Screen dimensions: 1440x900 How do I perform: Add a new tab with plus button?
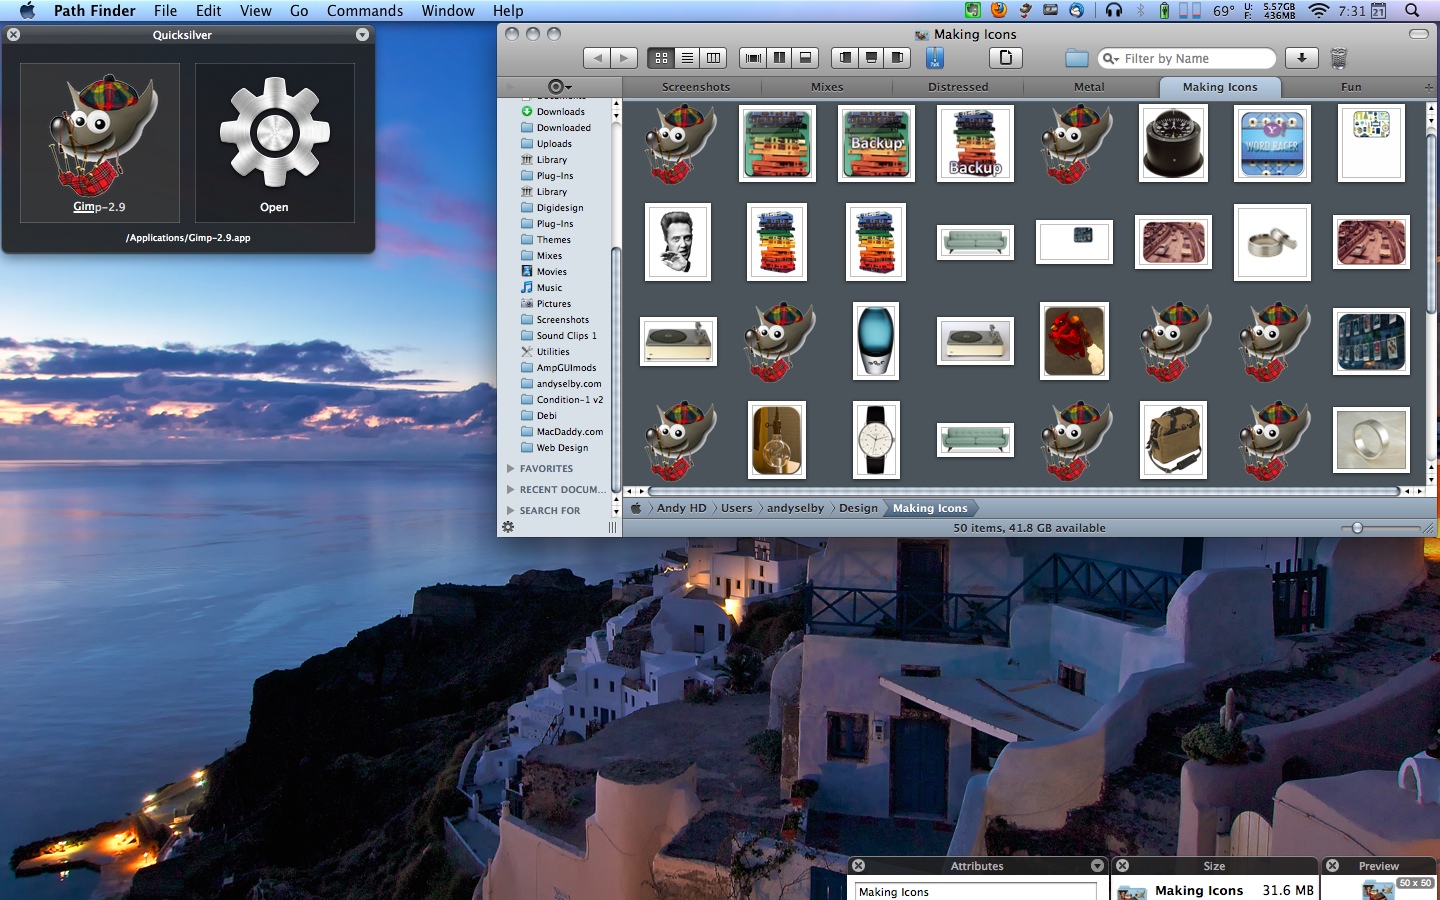[x=1428, y=87]
